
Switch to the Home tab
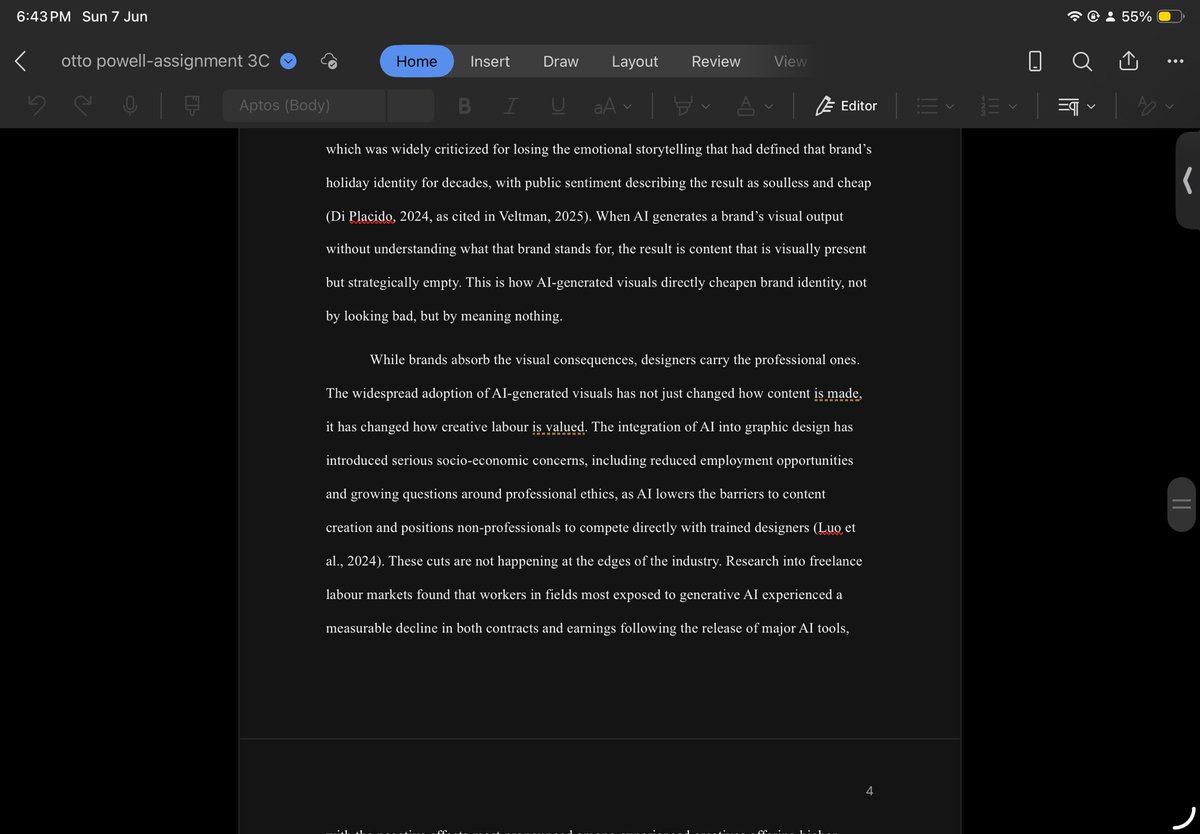[416, 61]
